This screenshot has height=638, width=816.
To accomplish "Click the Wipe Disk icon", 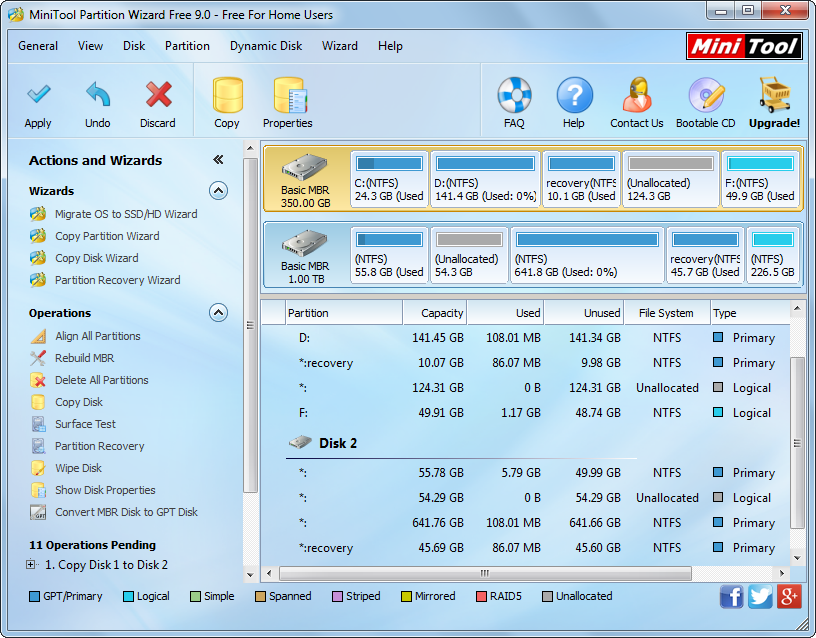I will pyautogui.click(x=38, y=468).
